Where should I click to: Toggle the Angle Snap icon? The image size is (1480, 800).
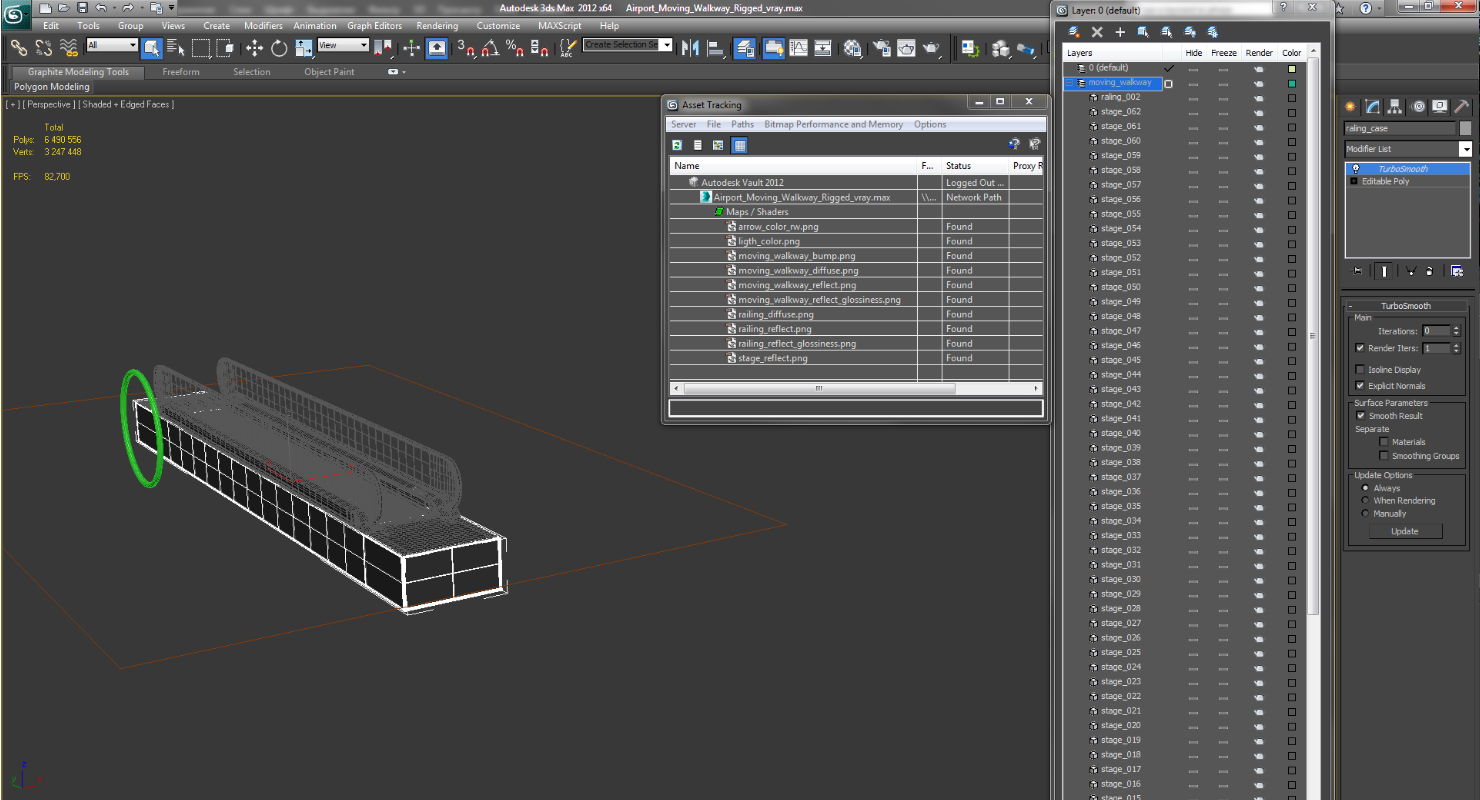[x=490, y=47]
